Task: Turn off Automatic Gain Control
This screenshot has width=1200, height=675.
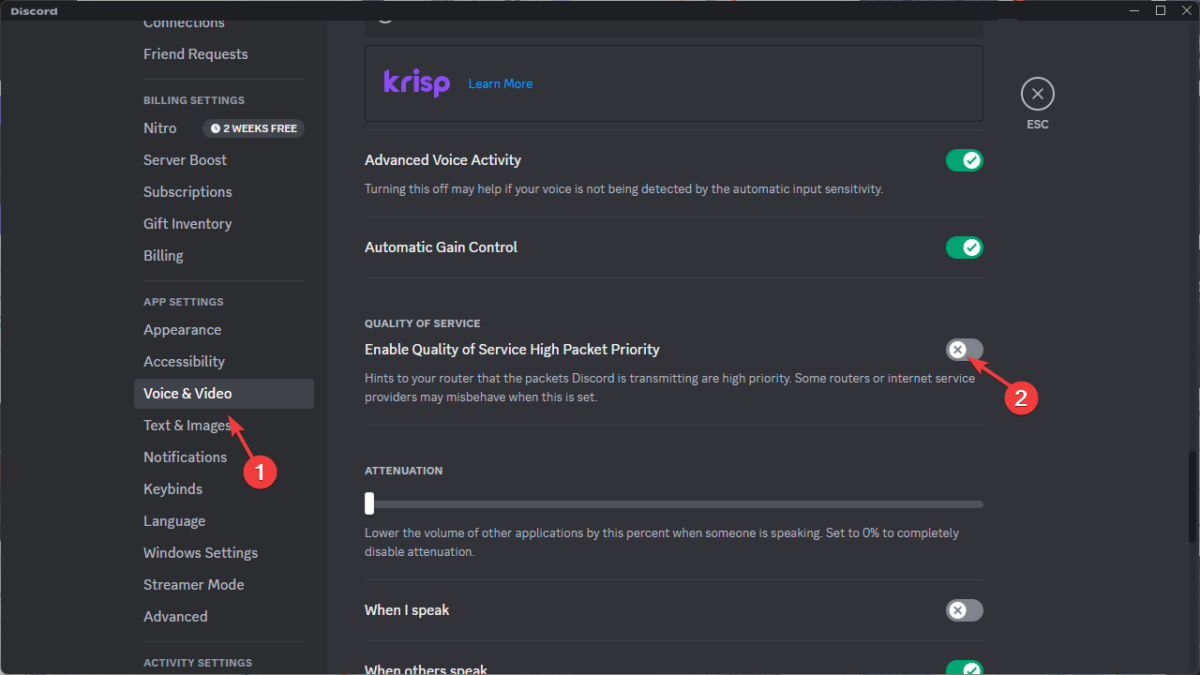Action: pyautogui.click(x=964, y=247)
